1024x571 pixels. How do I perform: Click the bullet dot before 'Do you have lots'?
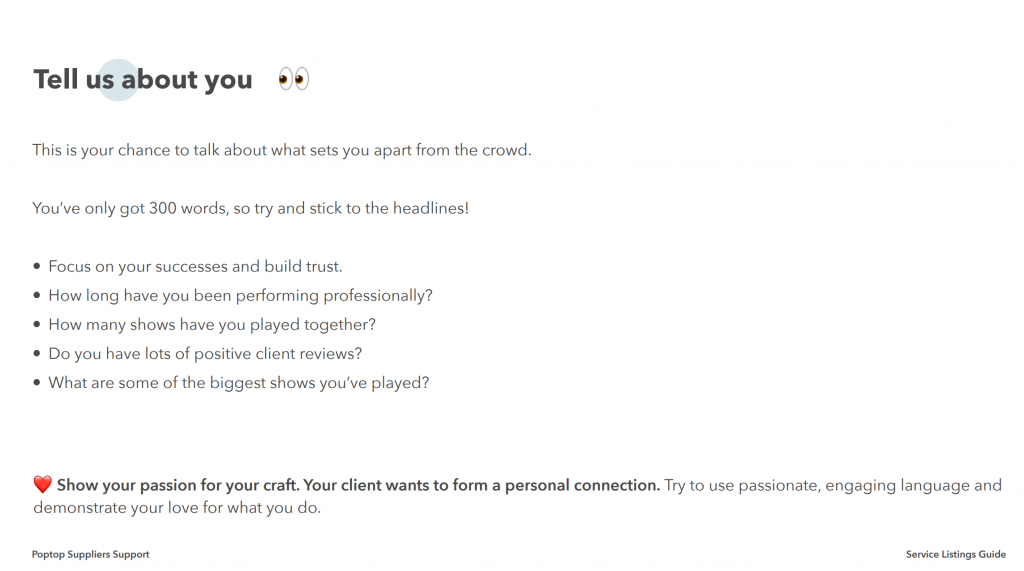coord(38,354)
